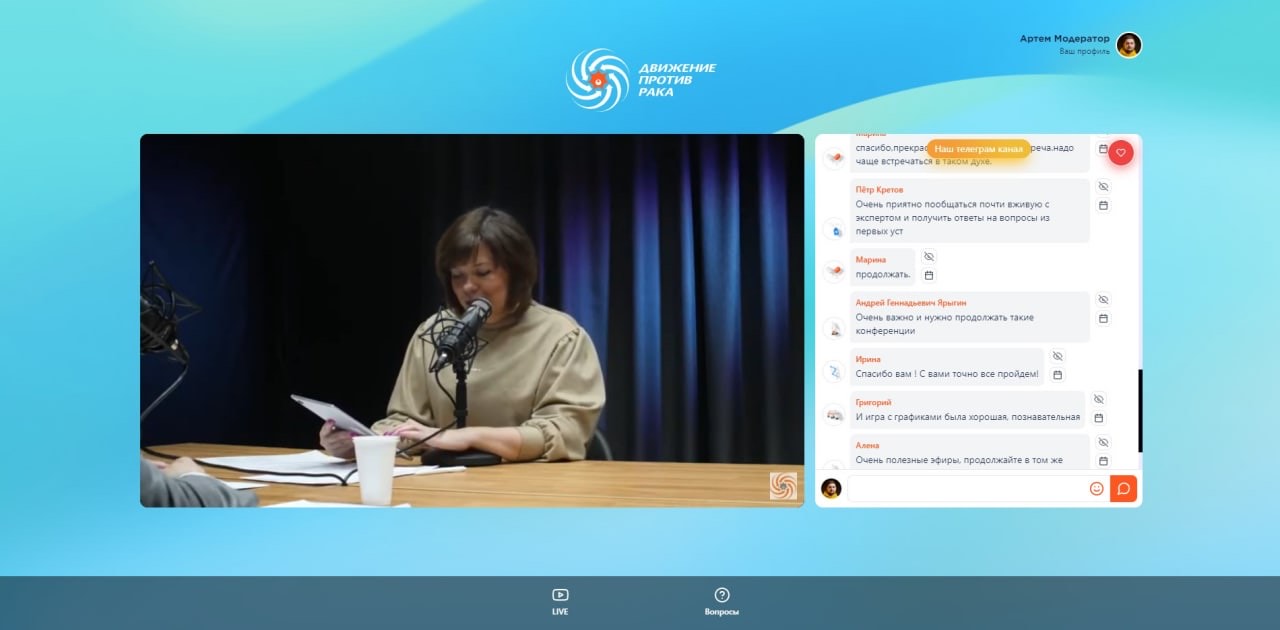Viewport: 1280px width, 630px height.
Task: Switch to the LIVE tab
Action: 560,601
